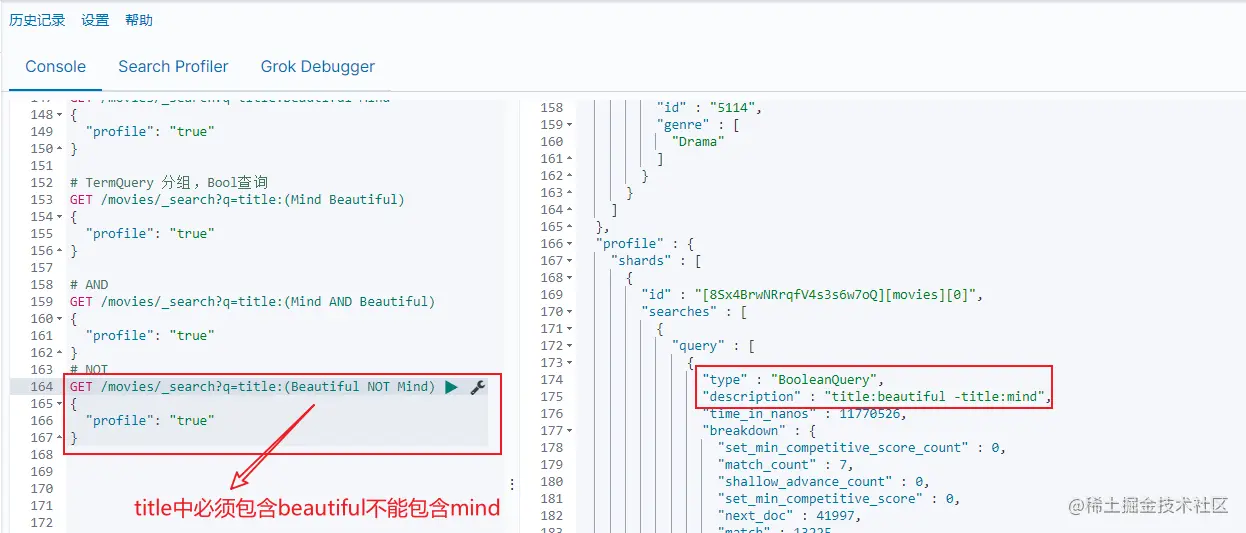
Task: Open 帮助 help menu
Action: click(139, 20)
